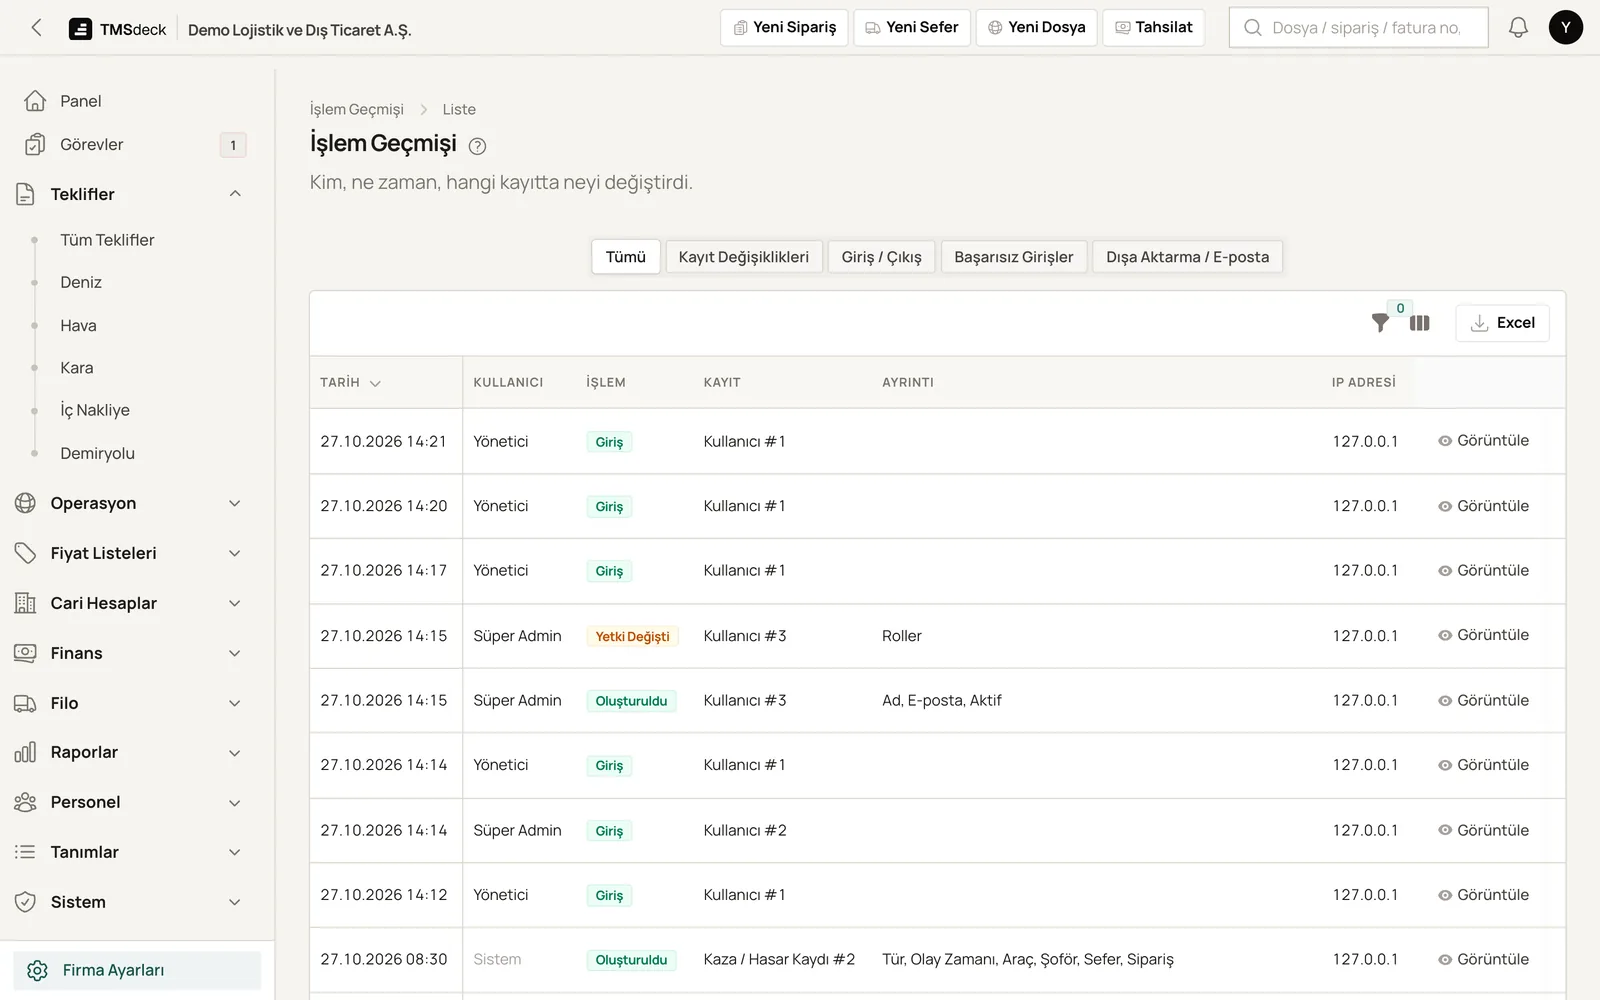Click the help icon beside İşlem Geçmişi
Viewport: 1600px width, 1000px height.
pos(477,146)
